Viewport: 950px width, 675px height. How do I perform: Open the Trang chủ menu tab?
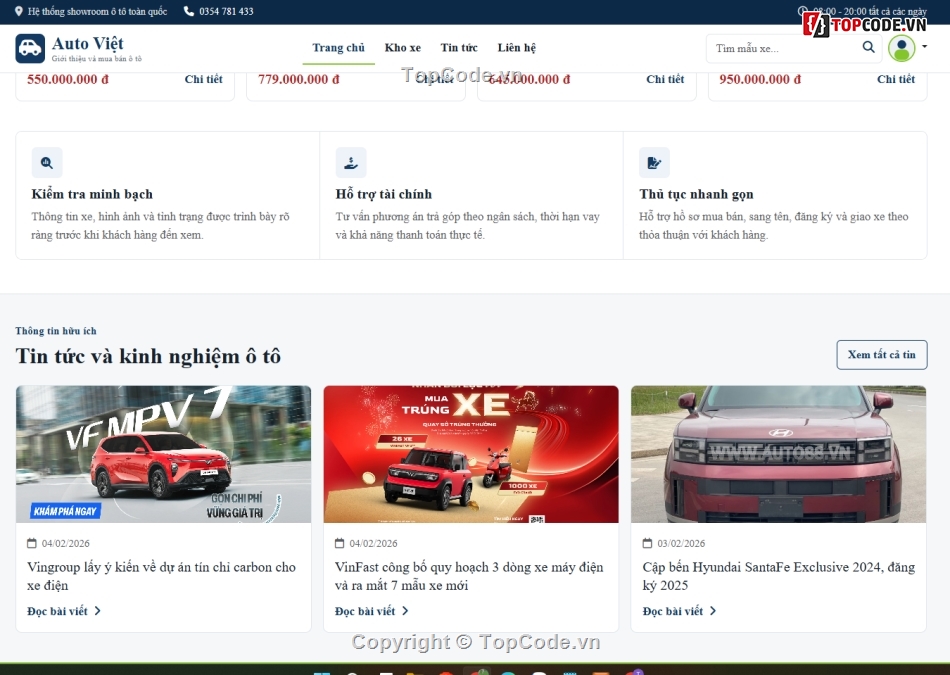tap(339, 48)
